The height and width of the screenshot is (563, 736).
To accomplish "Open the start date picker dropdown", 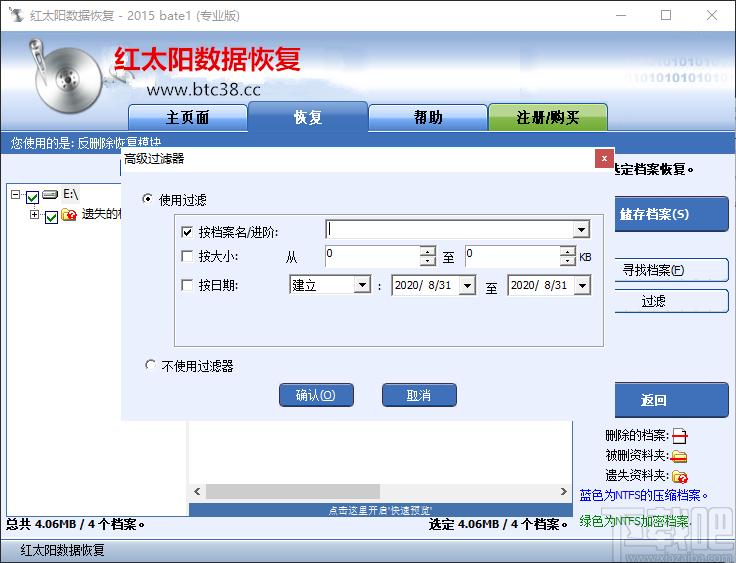I will click(x=467, y=285).
